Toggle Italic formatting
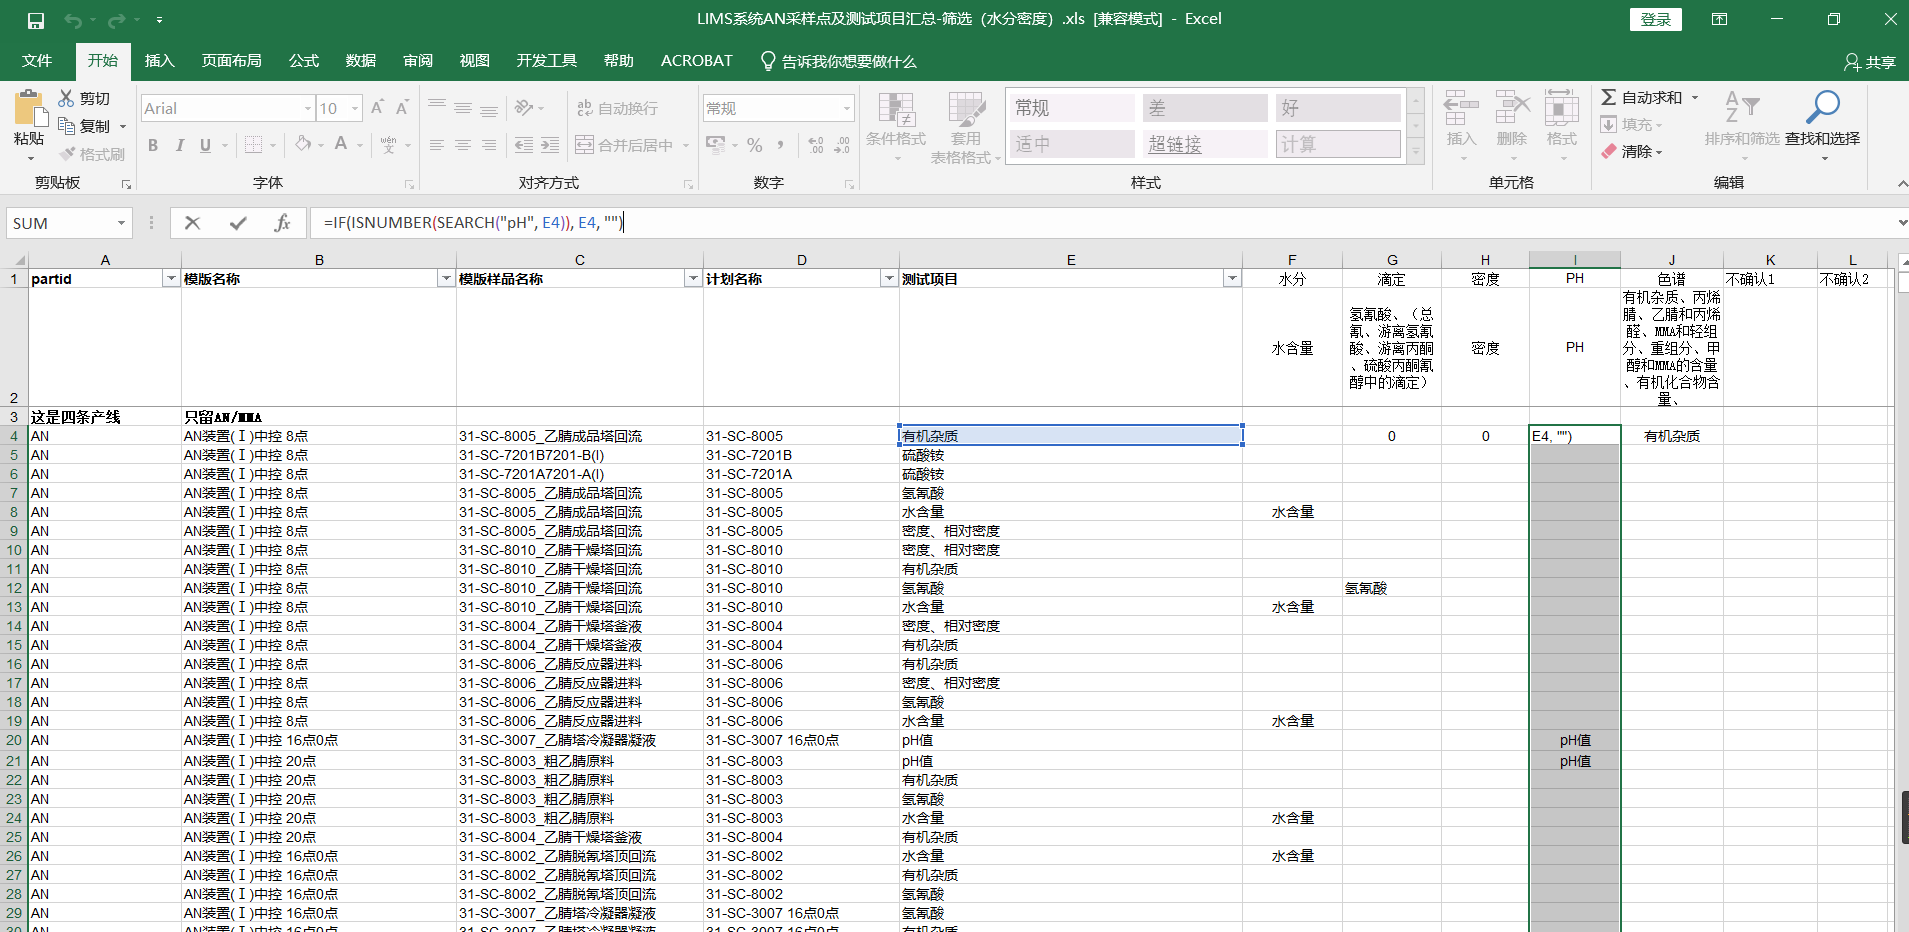This screenshot has height=932, width=1909. tap(180, 145)
